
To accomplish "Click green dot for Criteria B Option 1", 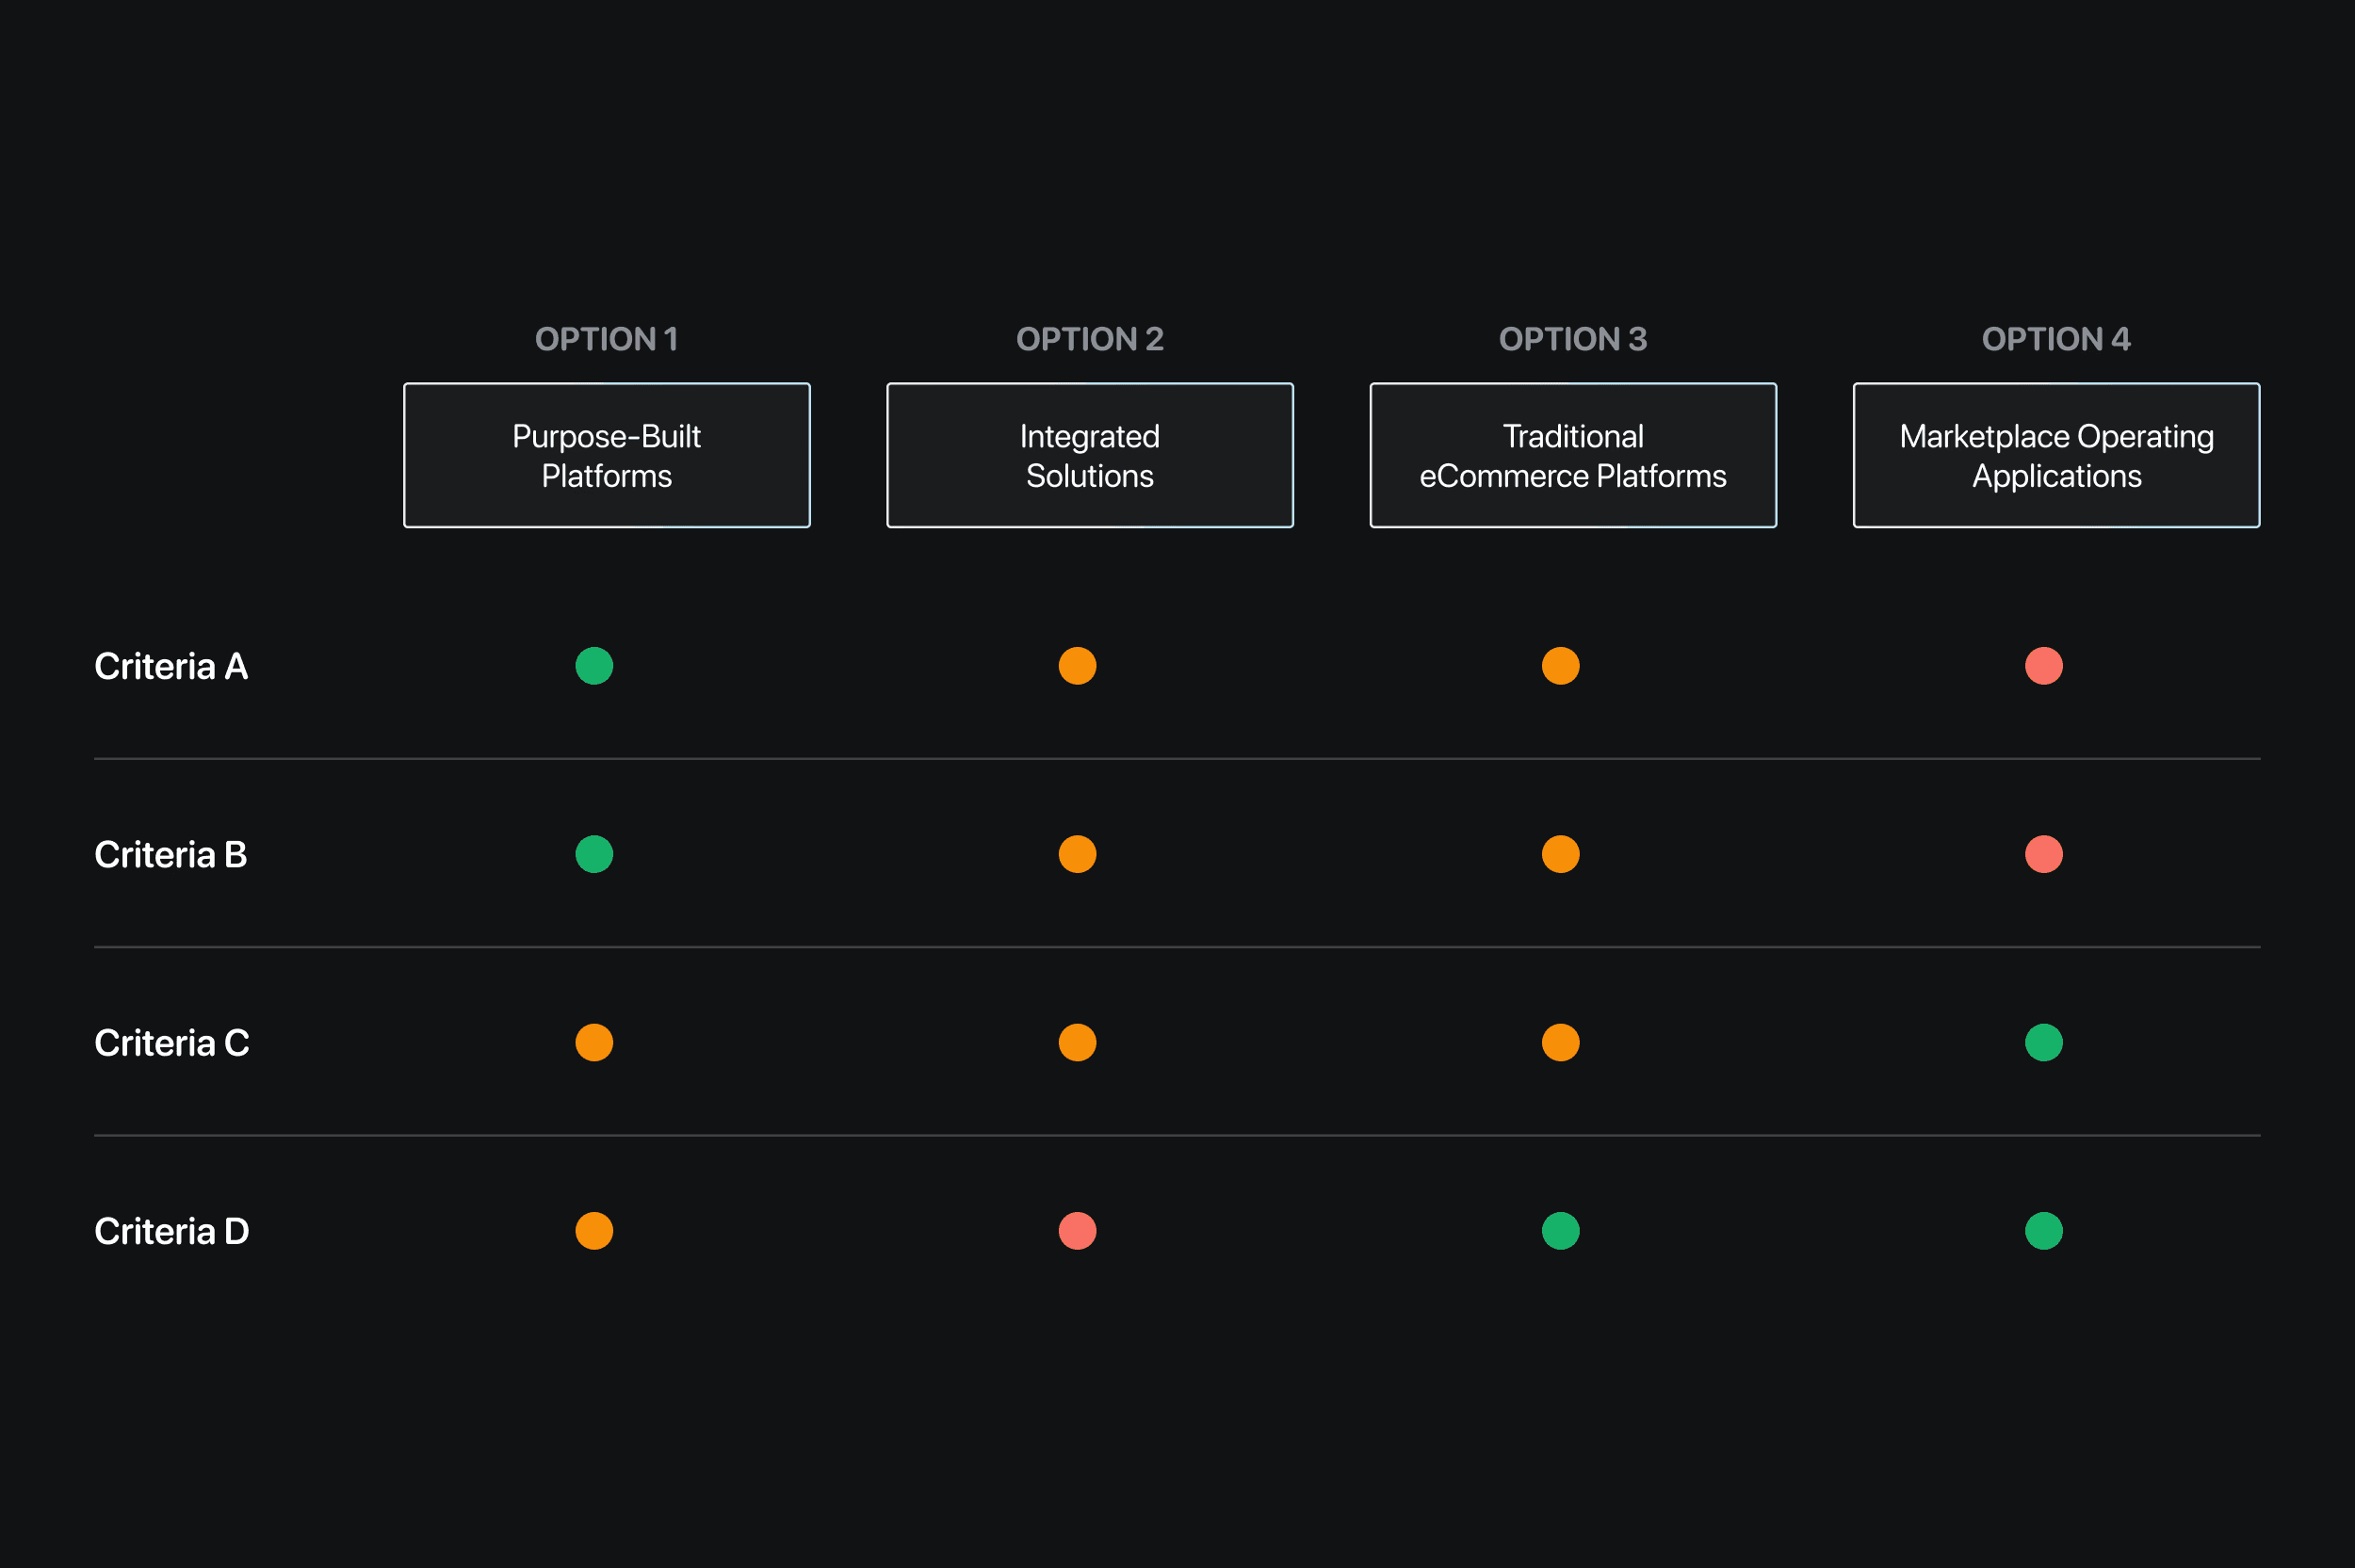I will tap(594, 854).
